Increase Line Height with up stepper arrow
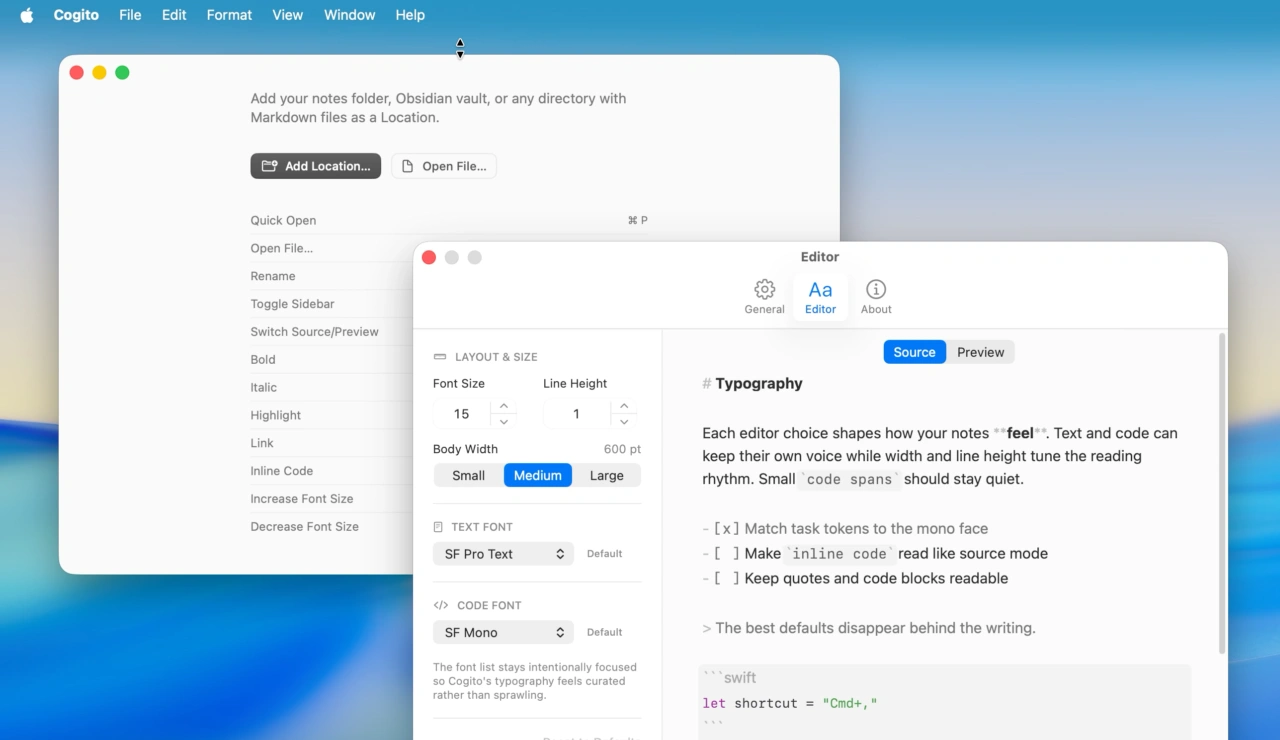 (x=624, y=406)
